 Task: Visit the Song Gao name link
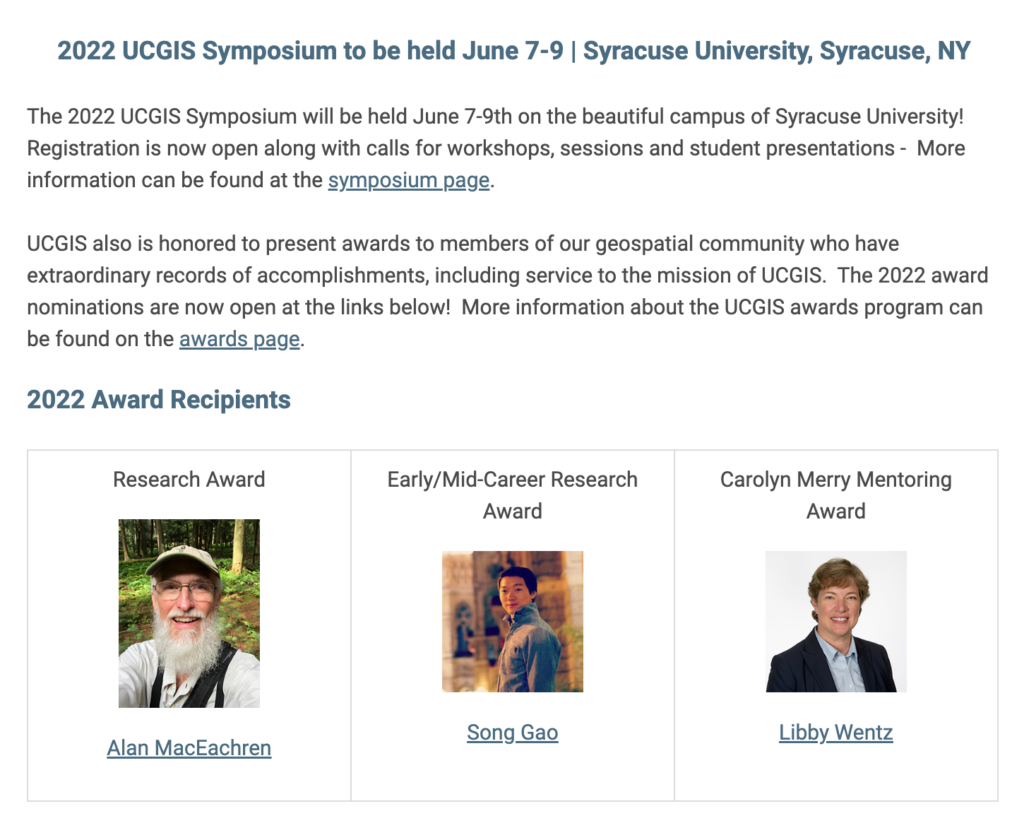512,732
